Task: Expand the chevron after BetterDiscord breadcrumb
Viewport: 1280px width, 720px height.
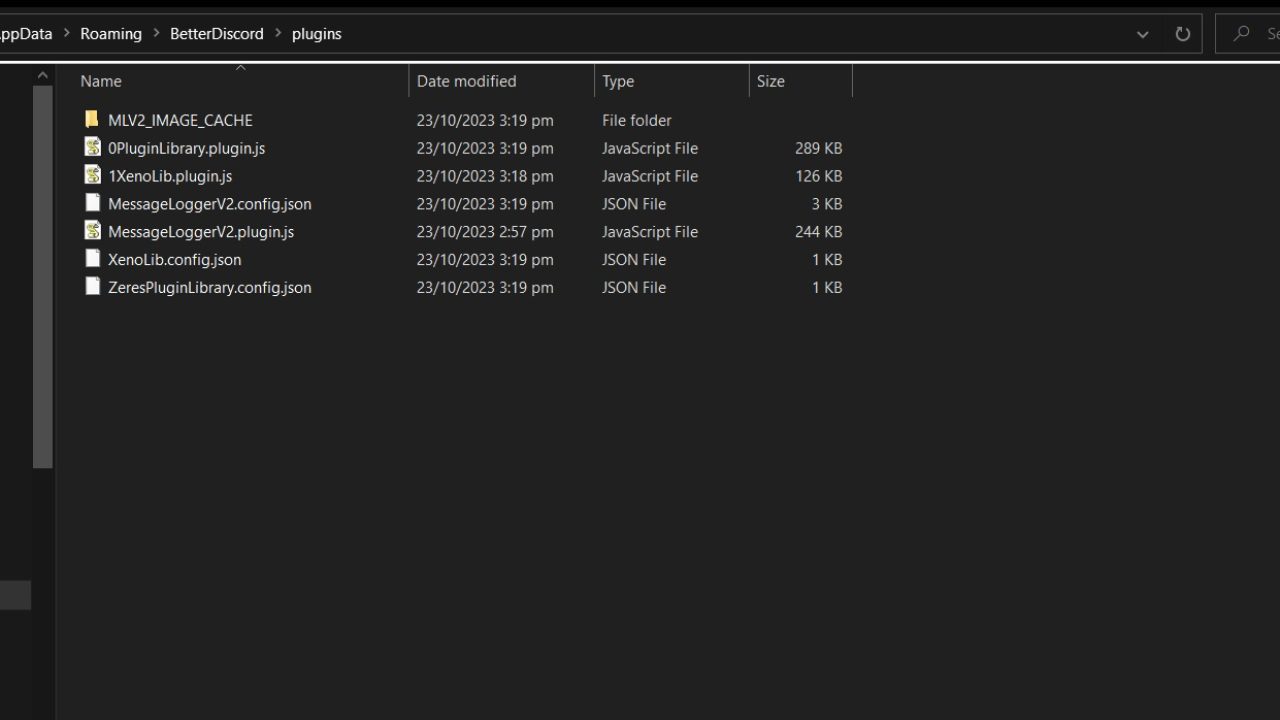Action: (278, 34)
